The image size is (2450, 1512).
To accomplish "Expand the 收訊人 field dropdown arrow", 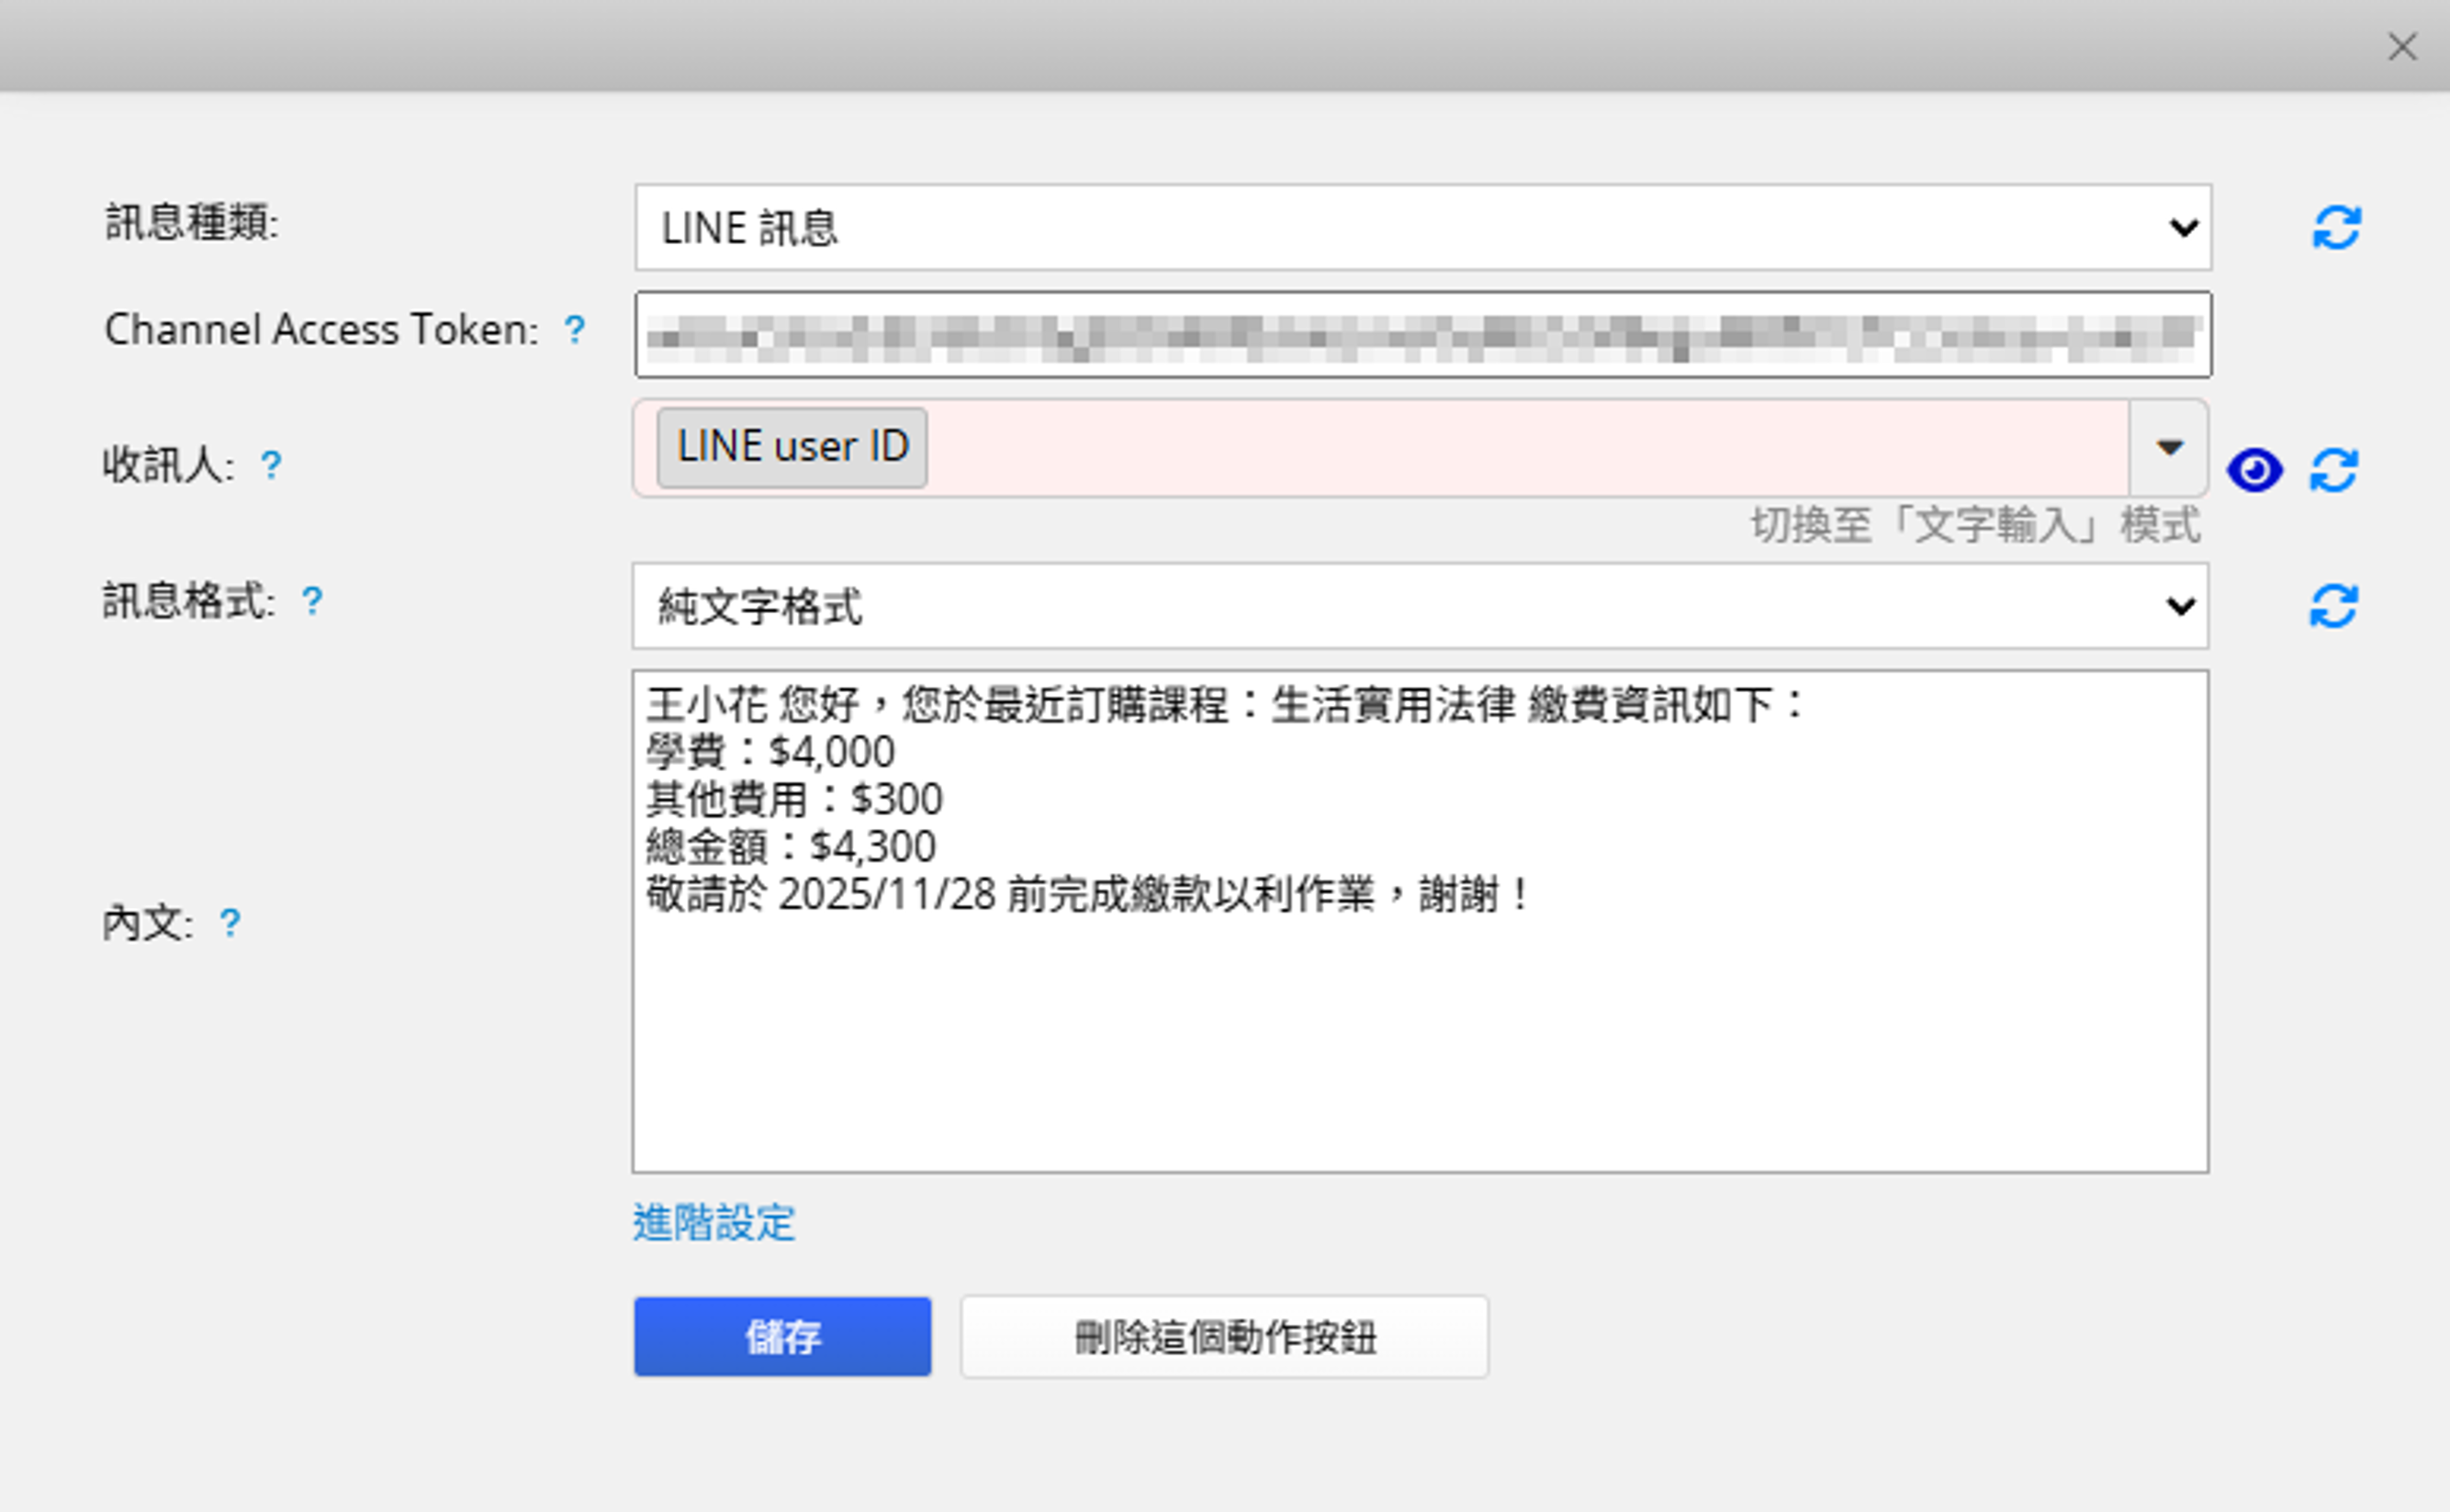I will tap(2168, 447).
